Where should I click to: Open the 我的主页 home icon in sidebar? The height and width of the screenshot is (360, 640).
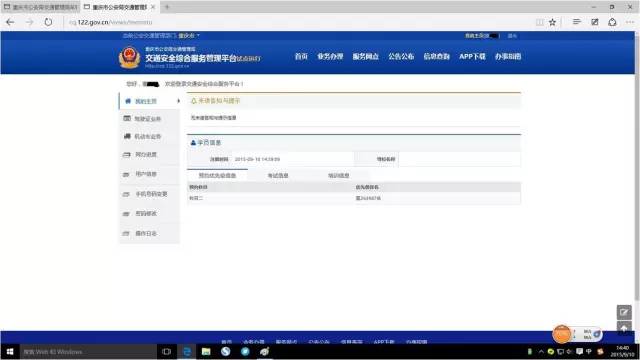pos(128,101)
